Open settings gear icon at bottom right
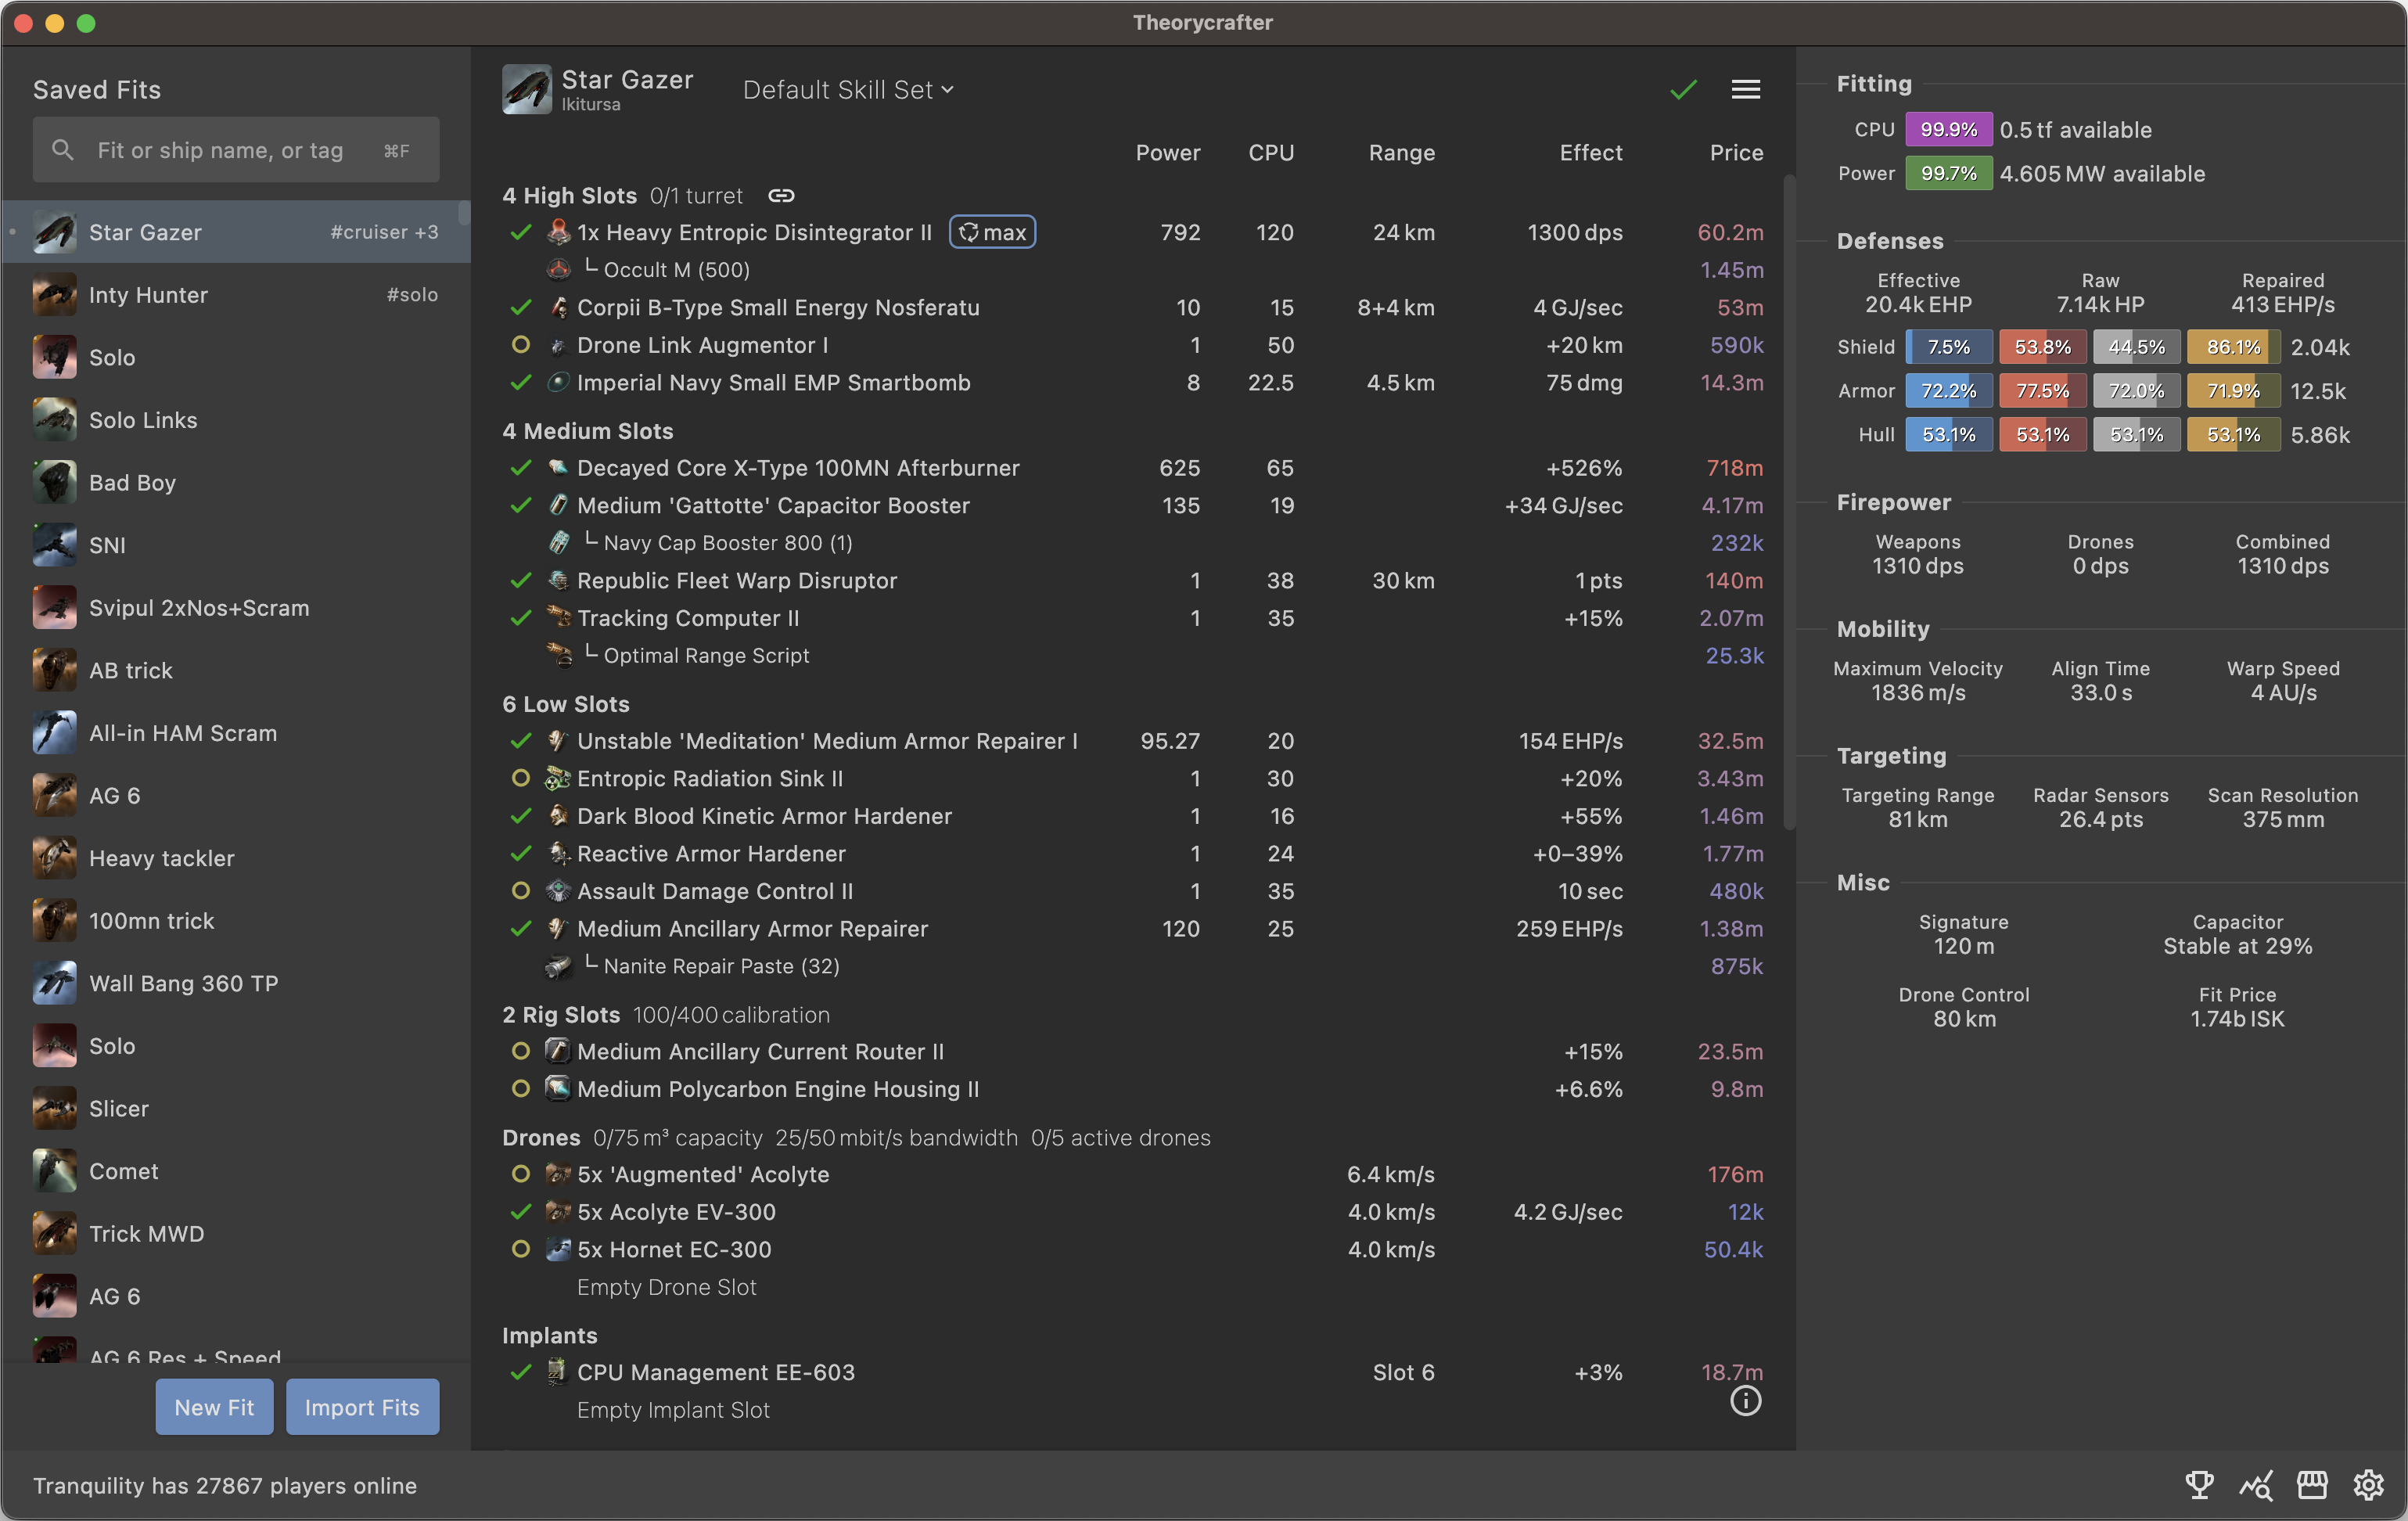Screen dimensions: 2408x1521 (x=2368, y=1485)
